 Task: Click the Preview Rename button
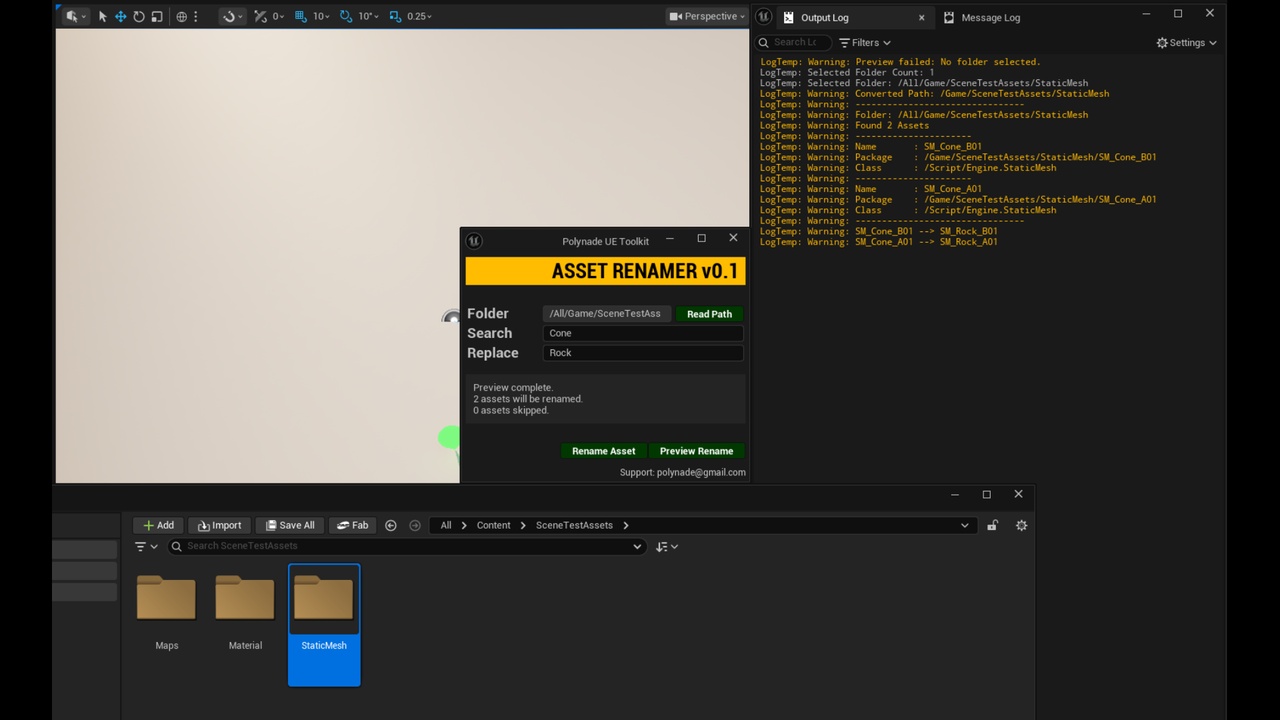(696, 451)
